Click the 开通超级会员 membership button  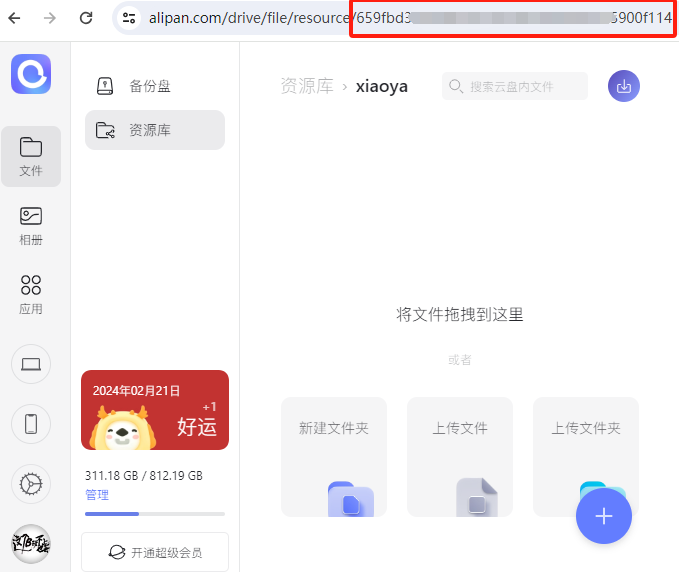[x=155, y=551]
